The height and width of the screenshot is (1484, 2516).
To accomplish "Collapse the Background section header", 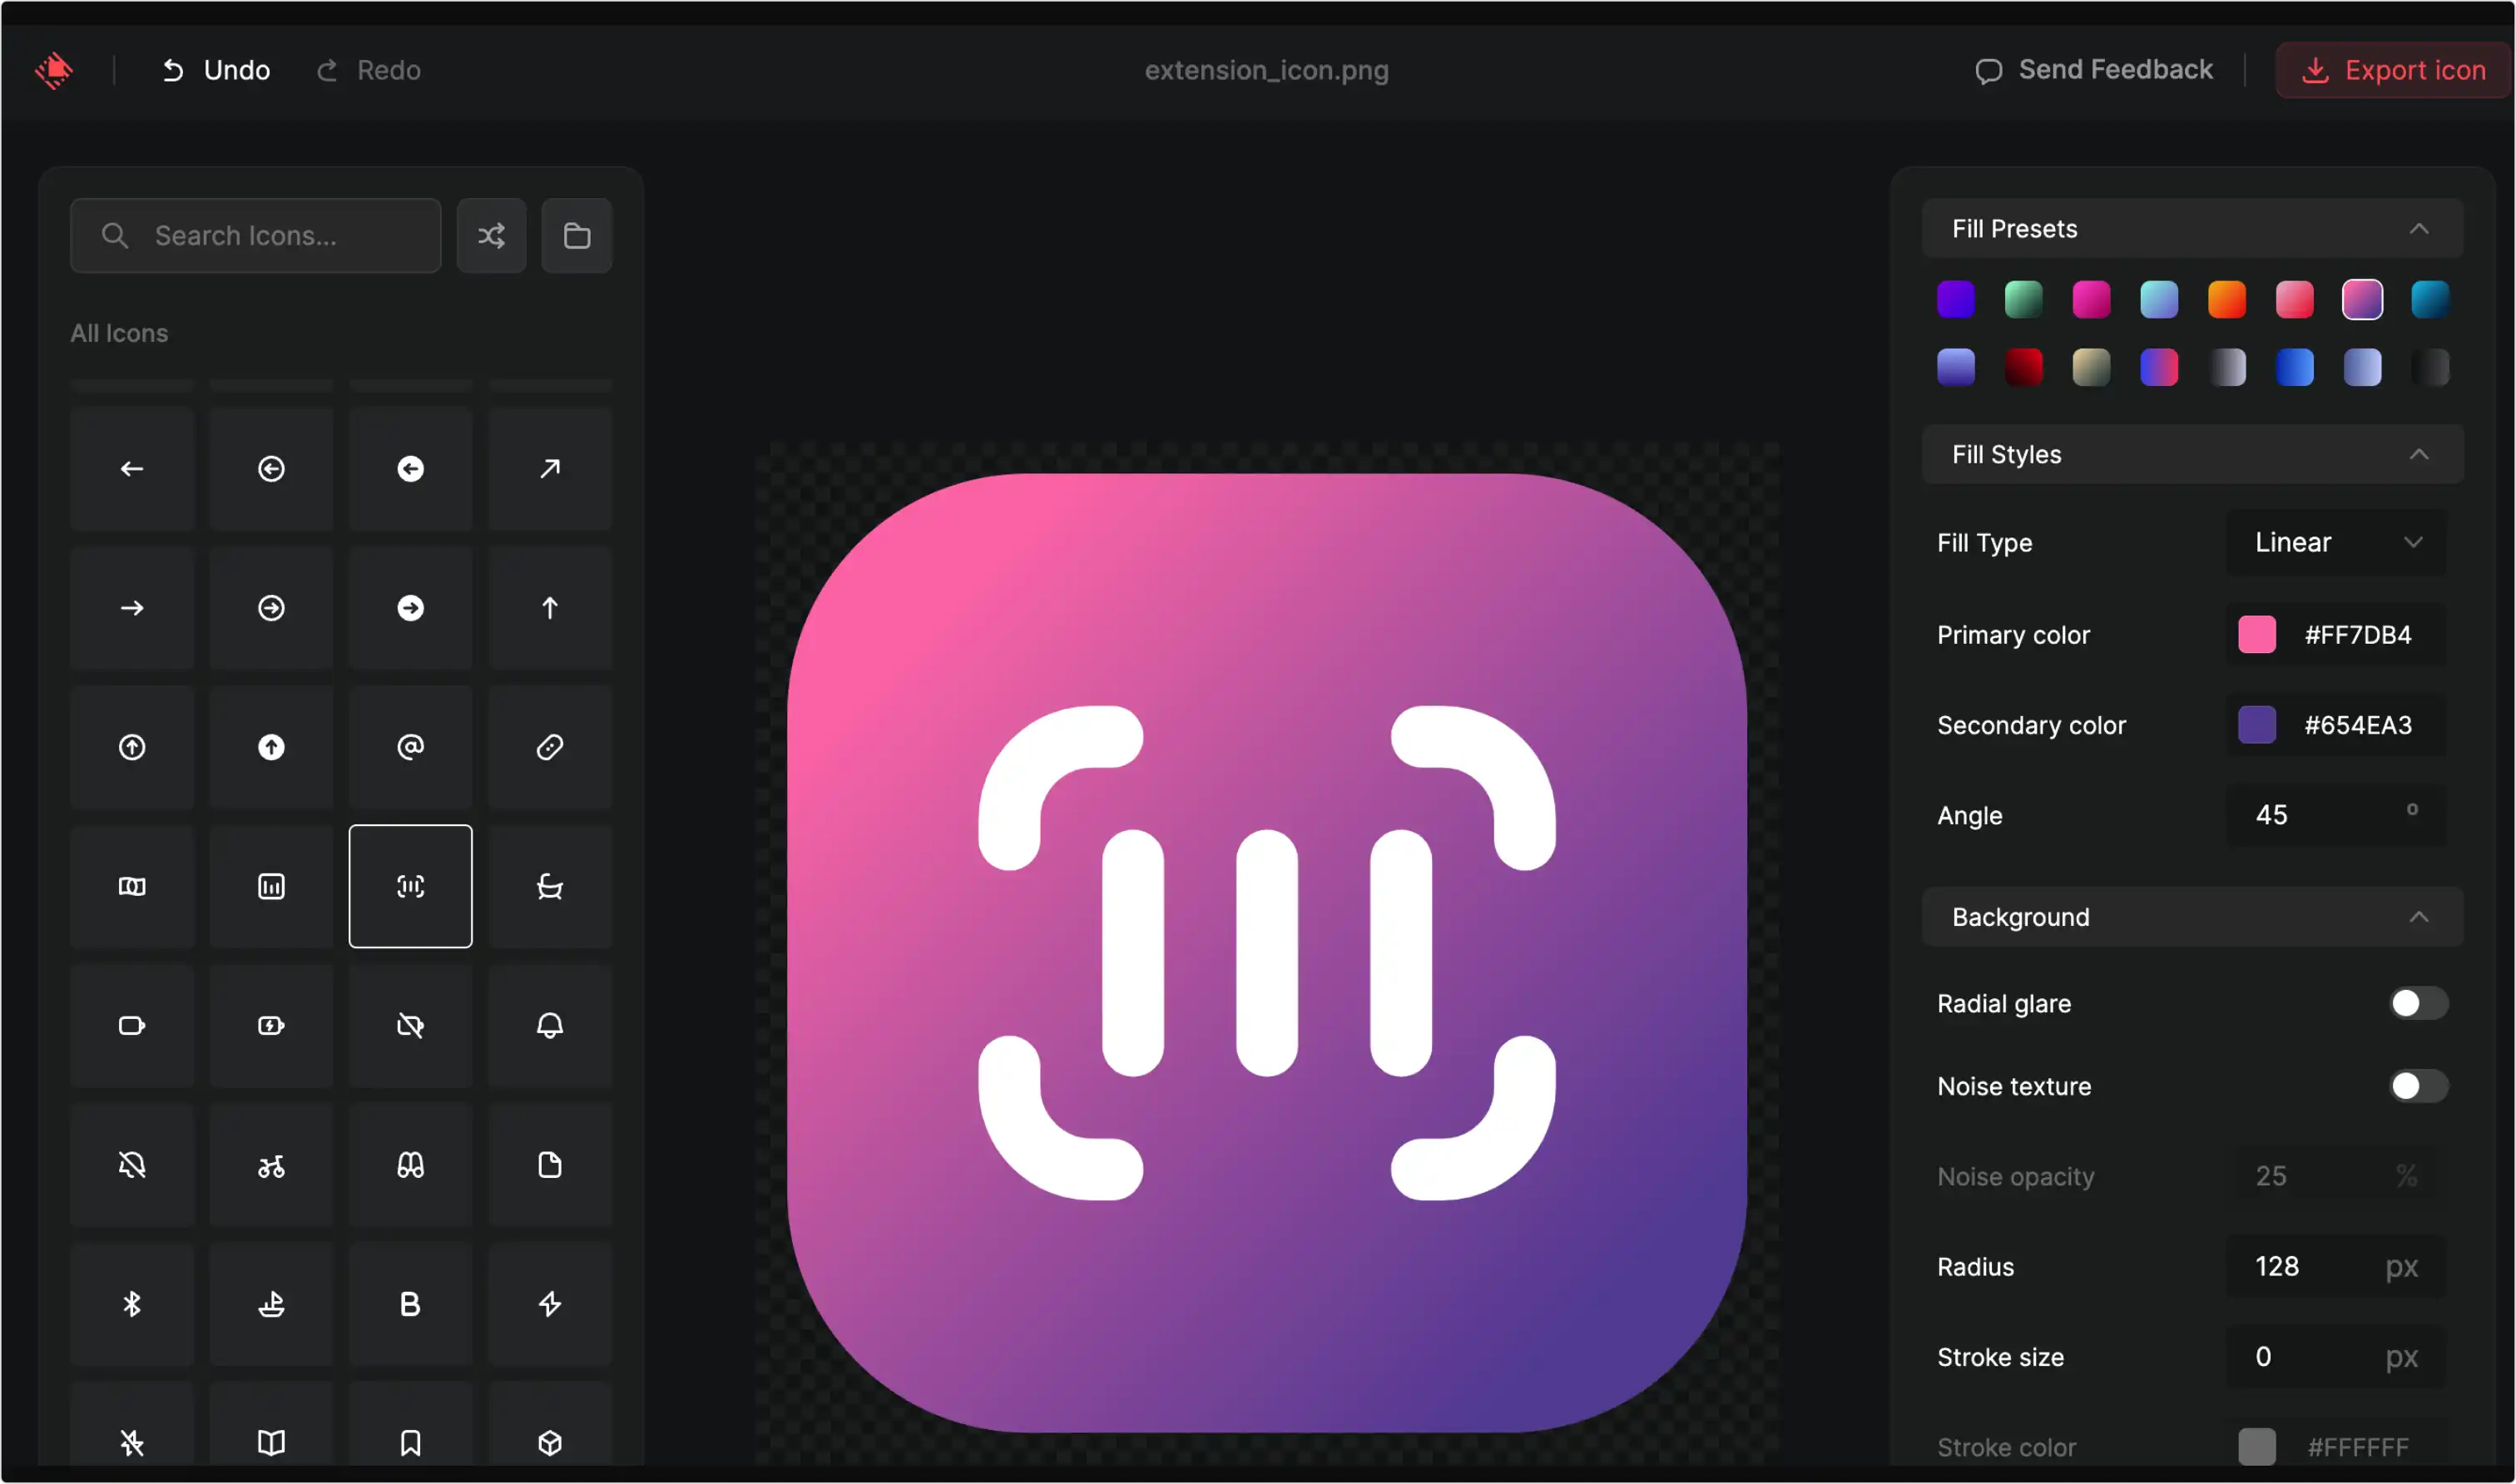I will pos(2418,917).
